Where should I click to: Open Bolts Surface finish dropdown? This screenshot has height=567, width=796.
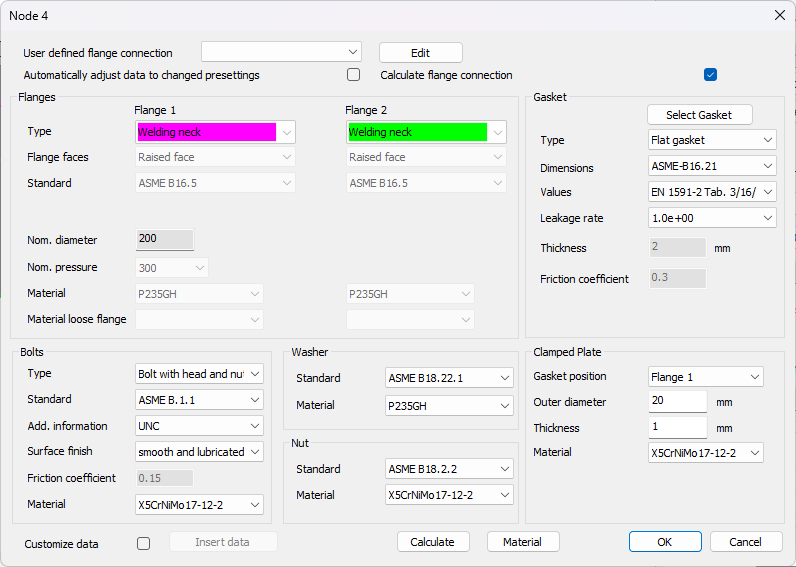coord(199,452)
